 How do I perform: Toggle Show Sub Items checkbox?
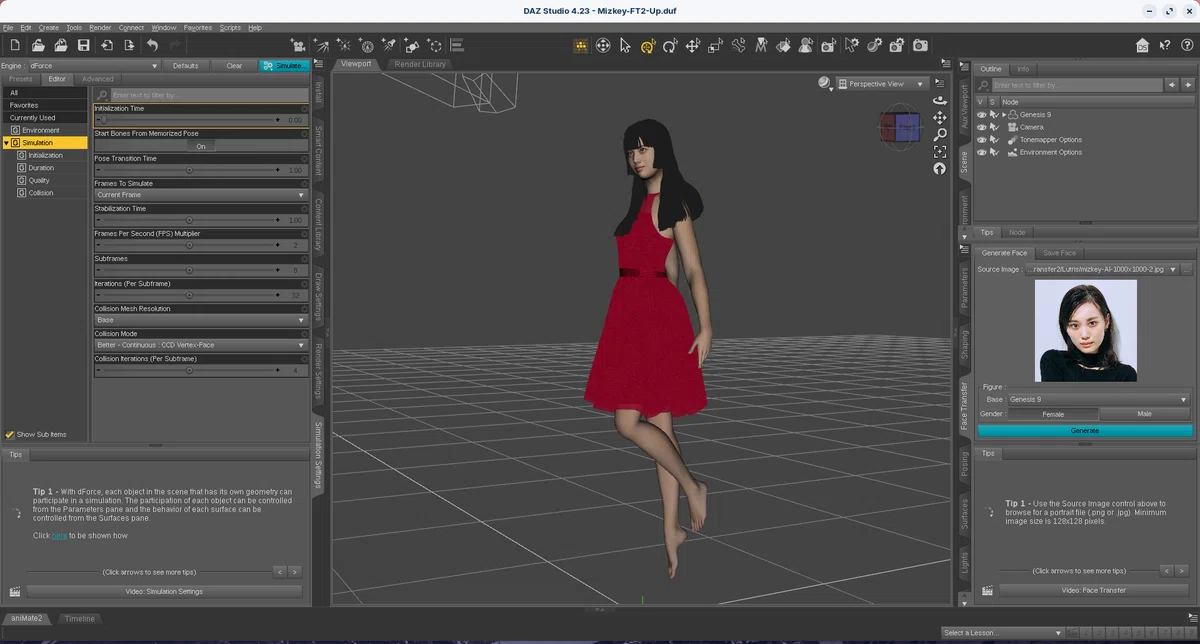point(10,434)
